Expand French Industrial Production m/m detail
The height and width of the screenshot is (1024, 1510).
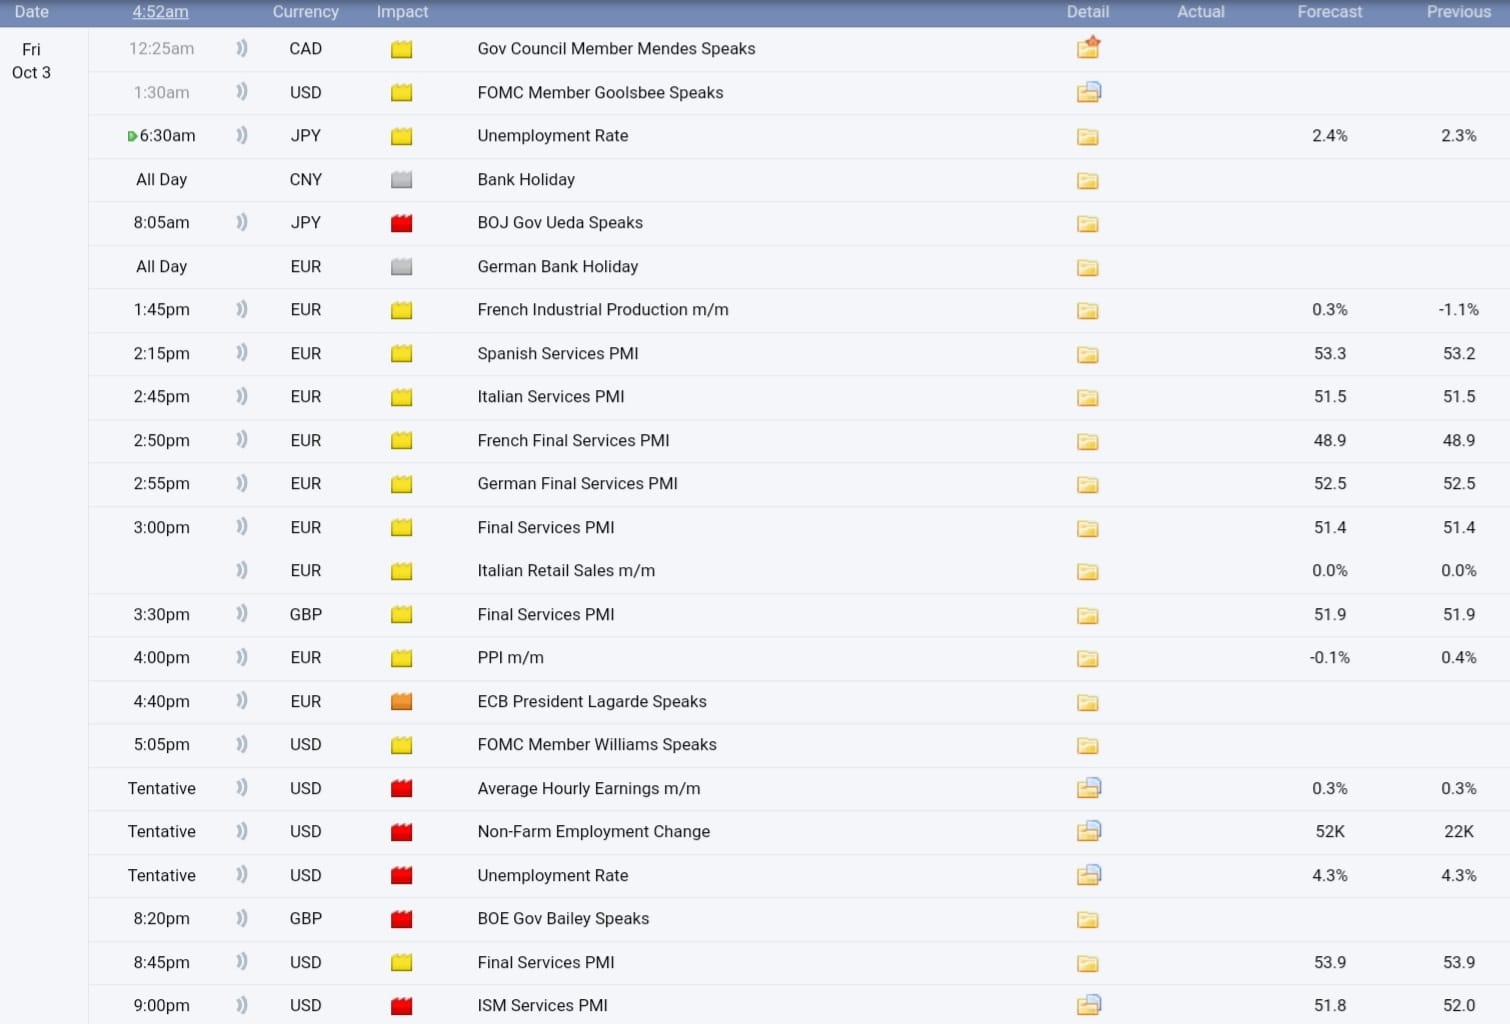[1088, 310]
